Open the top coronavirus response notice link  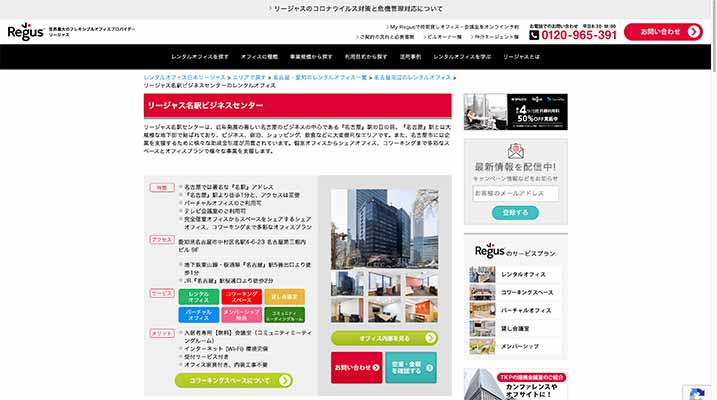pyautogui.click(x=356, y=9)
